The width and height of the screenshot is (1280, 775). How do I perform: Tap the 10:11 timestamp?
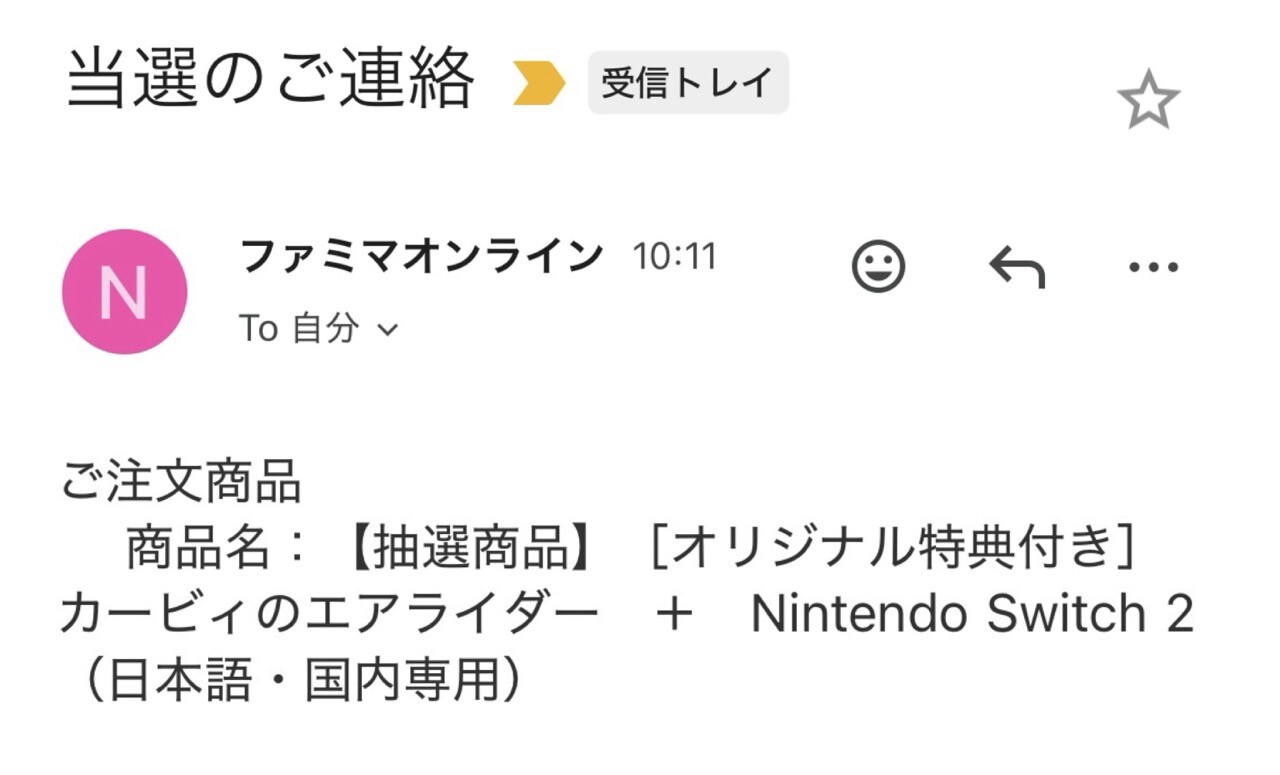click(674, 258)
